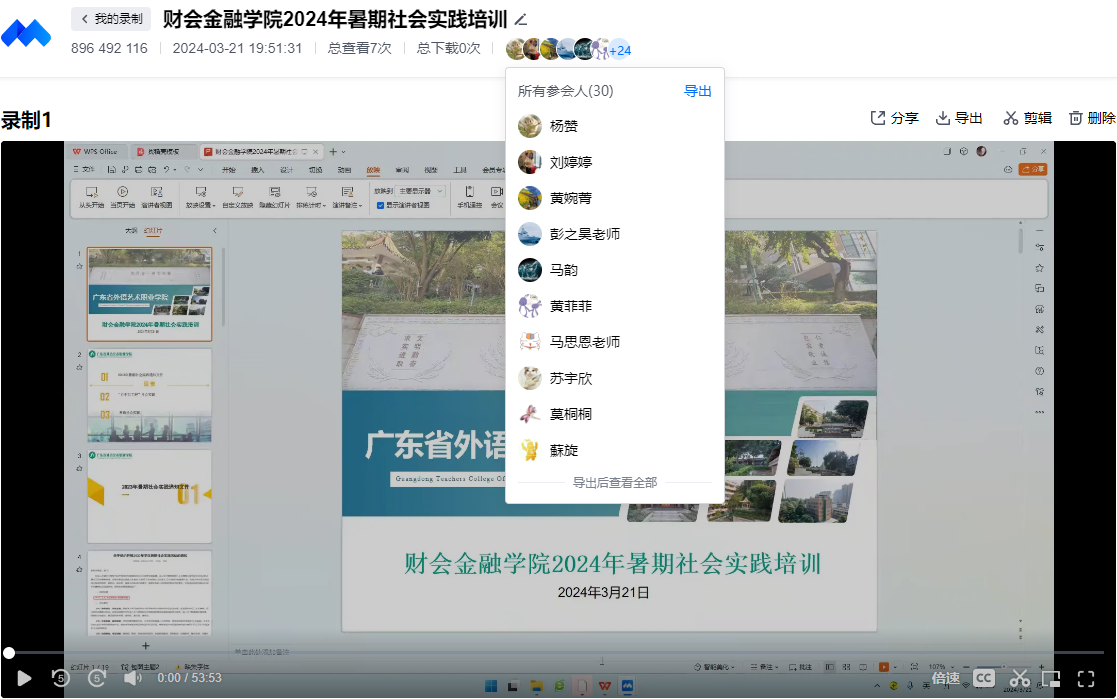The width and height of the screenshot is (1117, 699).
Task: Share the recording via 分享
Action: click(894, 118)
